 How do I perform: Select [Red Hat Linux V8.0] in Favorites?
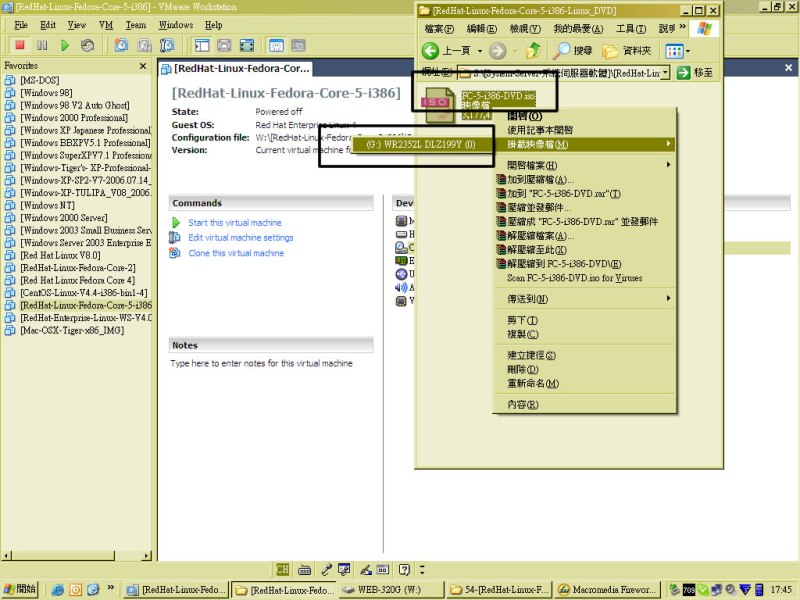pyautogui.click(x=60, y=255)
